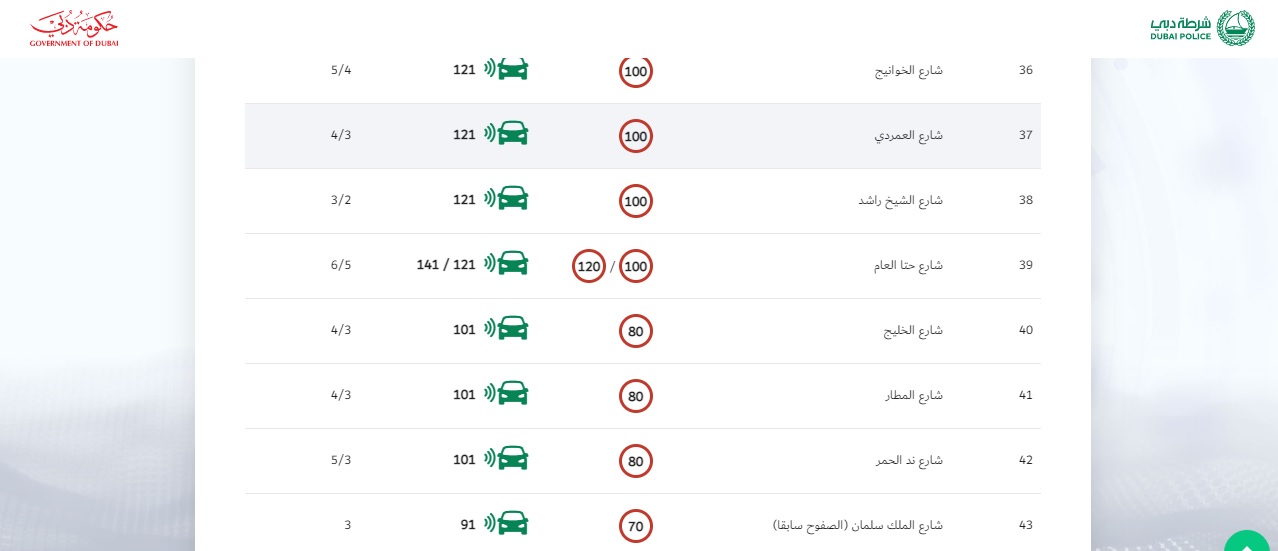
Task: Click the شارع العمردي street name
Action: point(909,135)
